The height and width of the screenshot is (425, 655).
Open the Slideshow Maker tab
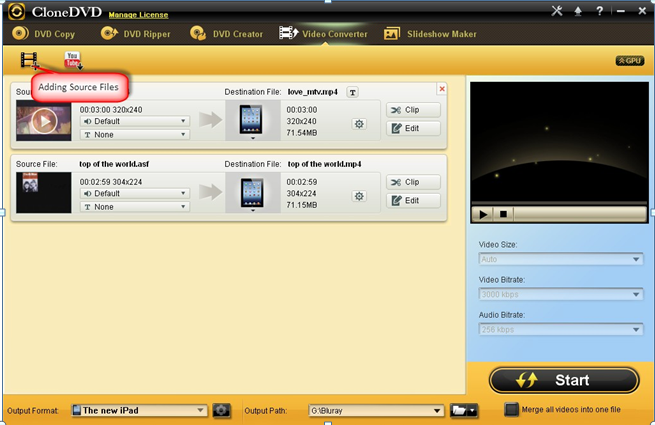(430, 33)
